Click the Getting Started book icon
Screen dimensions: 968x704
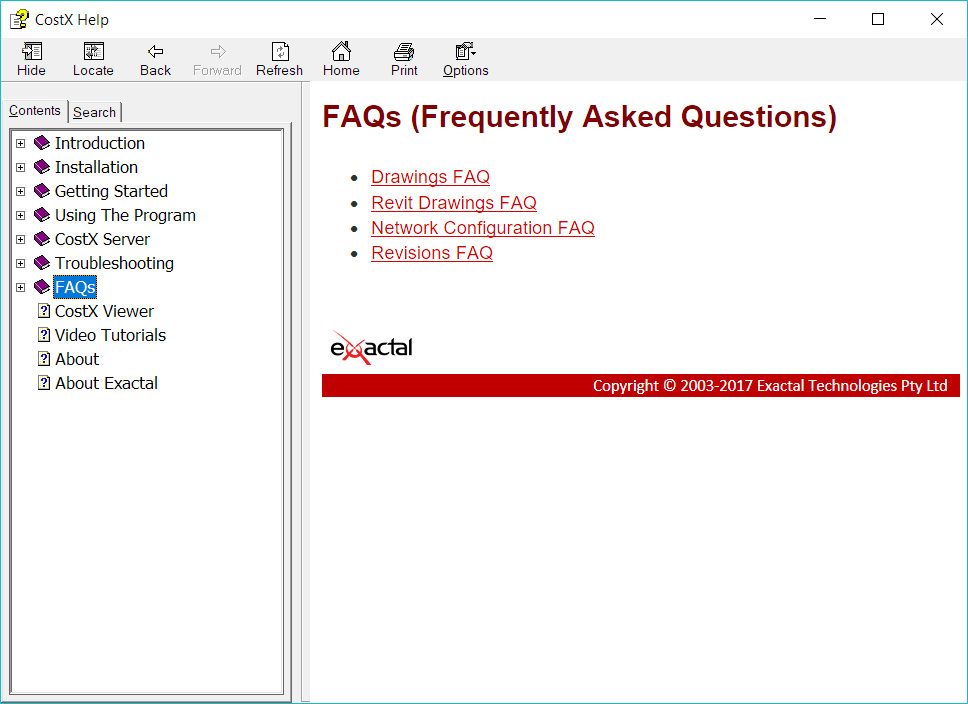pos(42,191)
